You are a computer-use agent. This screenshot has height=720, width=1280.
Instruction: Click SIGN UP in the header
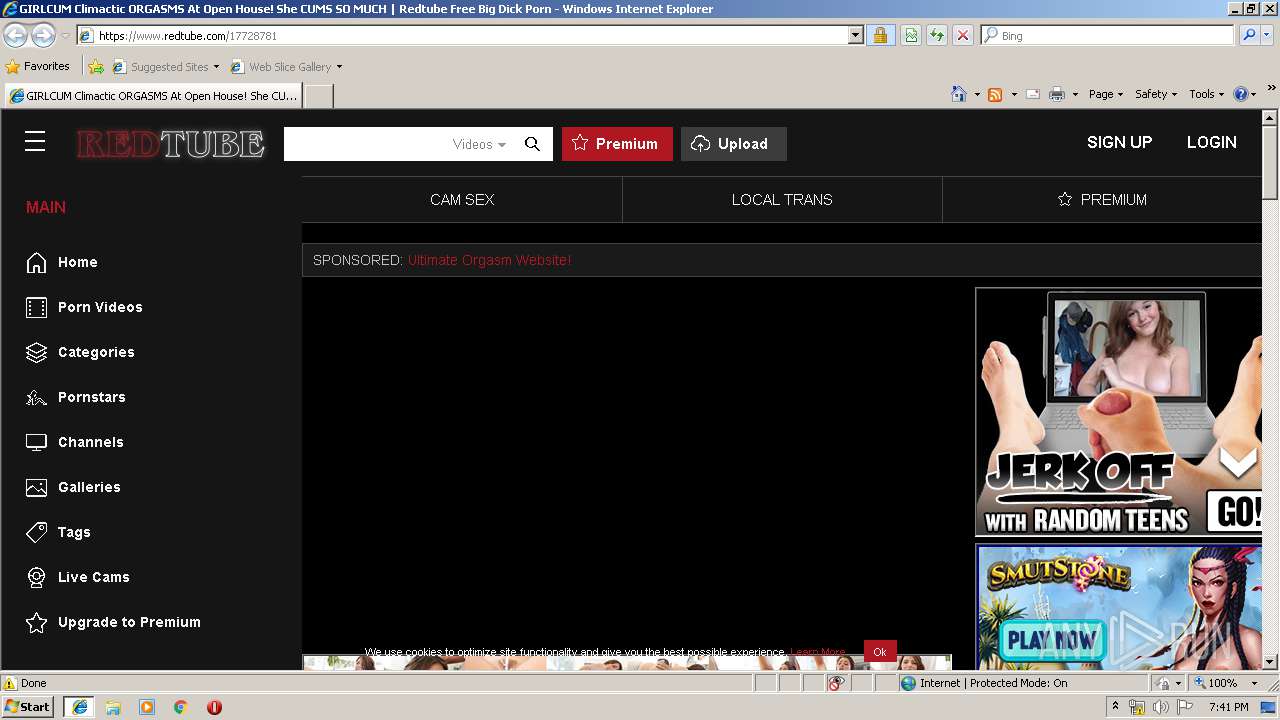1119,142
